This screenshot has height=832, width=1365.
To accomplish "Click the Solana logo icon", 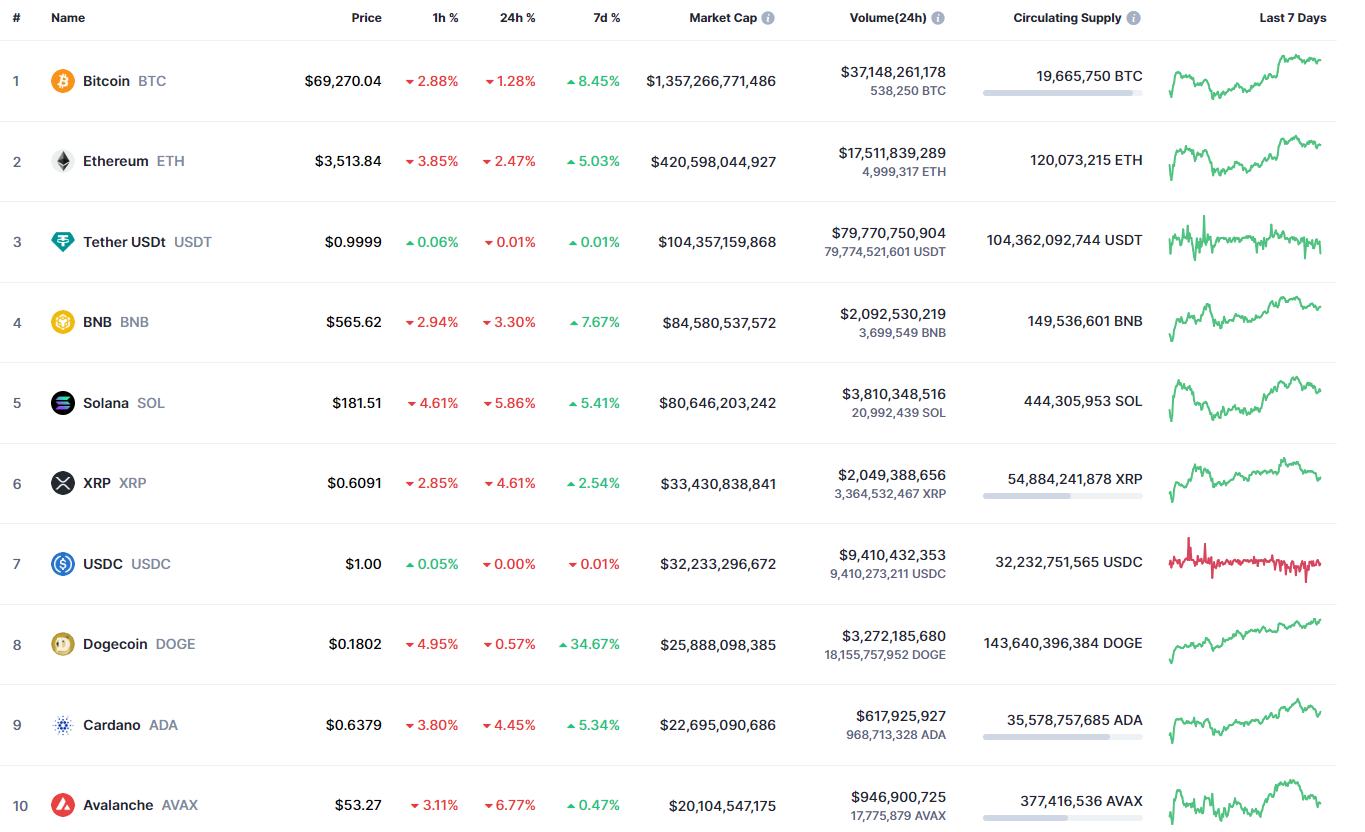I will 63,403.
